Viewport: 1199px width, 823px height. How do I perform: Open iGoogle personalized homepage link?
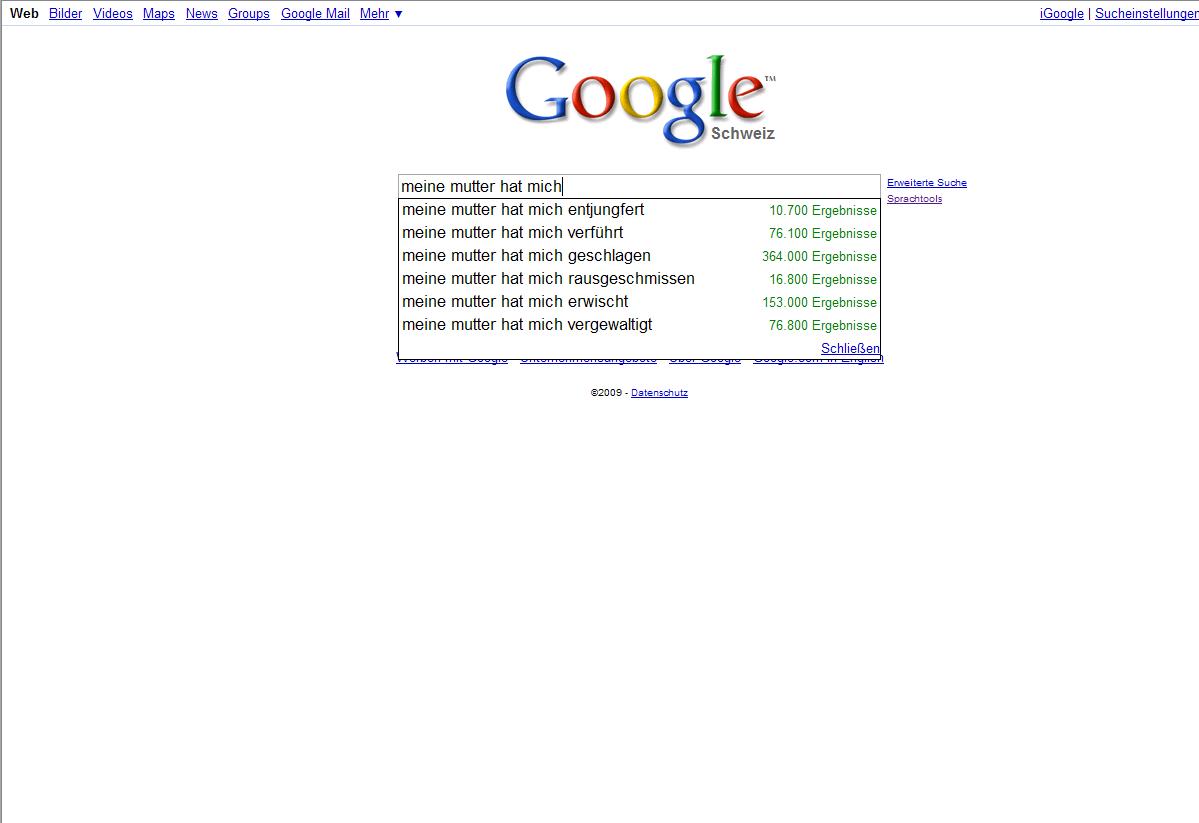click(1061, 14)
